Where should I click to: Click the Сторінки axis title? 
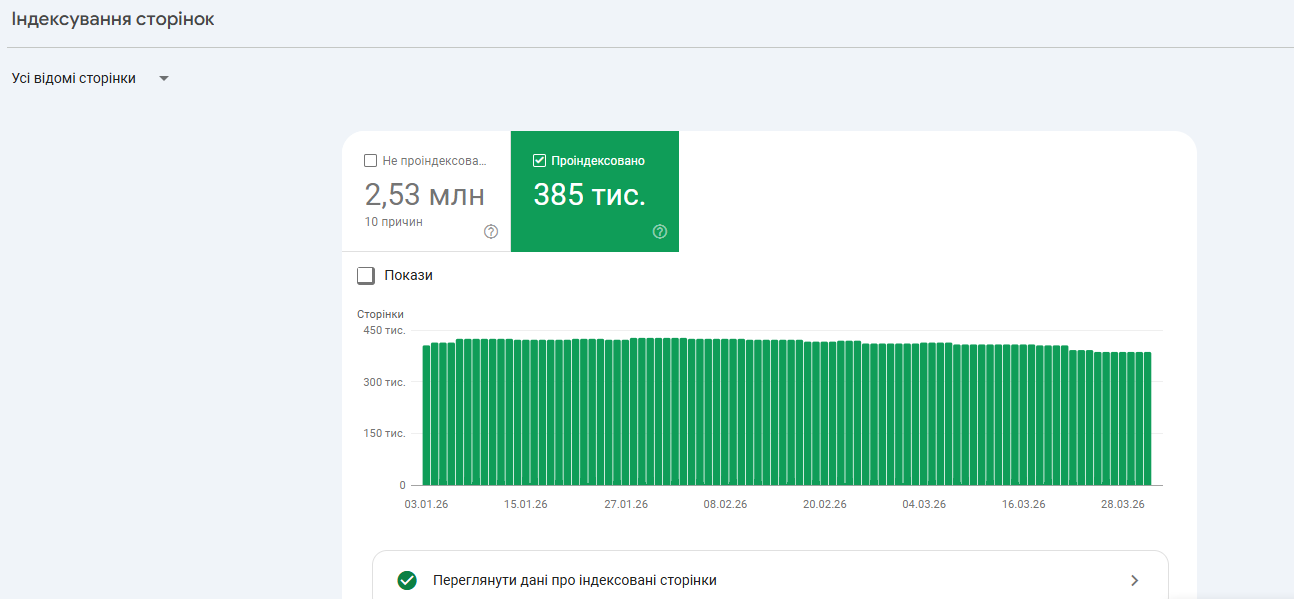click(x=380, y=314)
